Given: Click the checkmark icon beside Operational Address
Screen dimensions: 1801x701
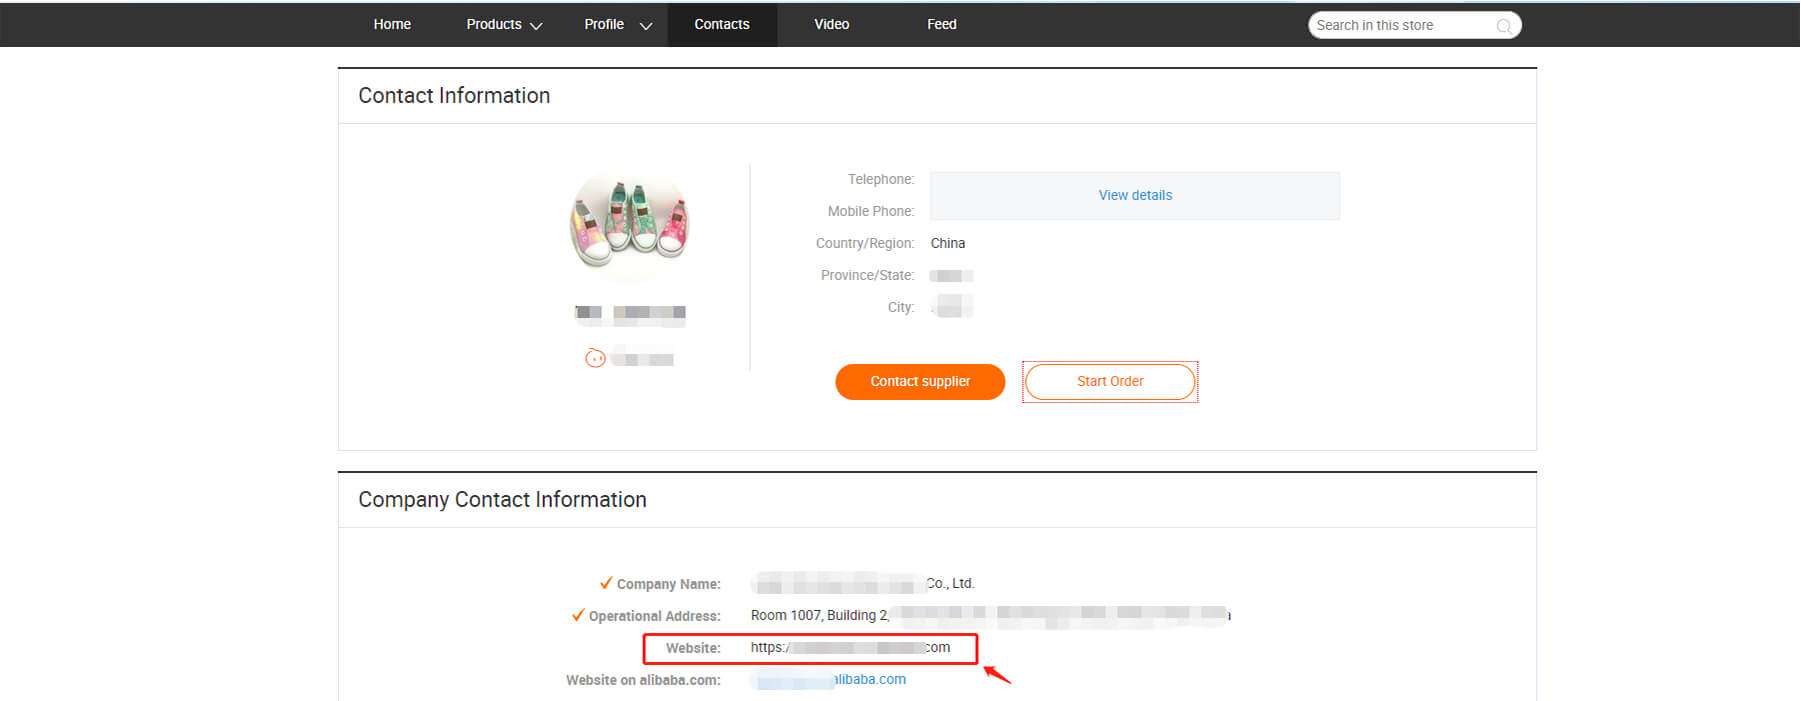Looking at the screenshot, I should point(577,615).
